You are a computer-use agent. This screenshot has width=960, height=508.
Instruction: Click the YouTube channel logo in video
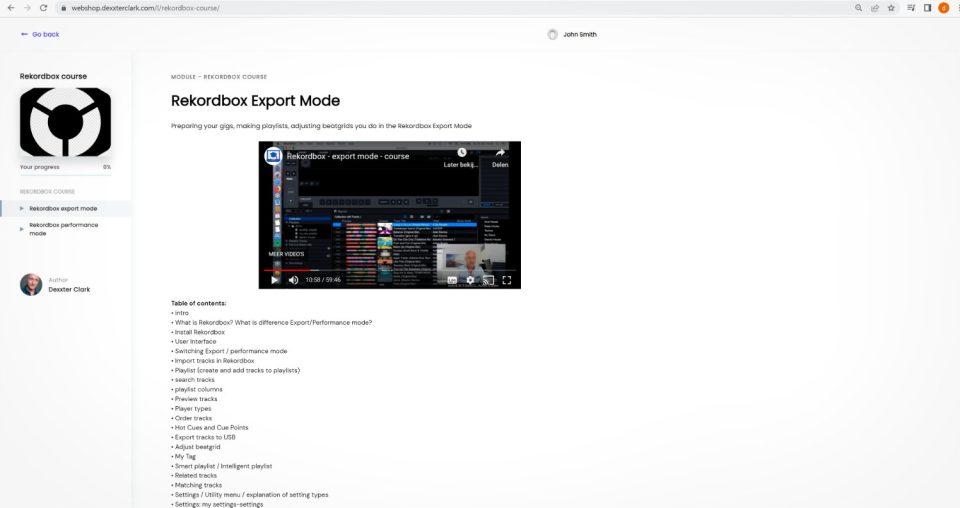pos(273,155)
